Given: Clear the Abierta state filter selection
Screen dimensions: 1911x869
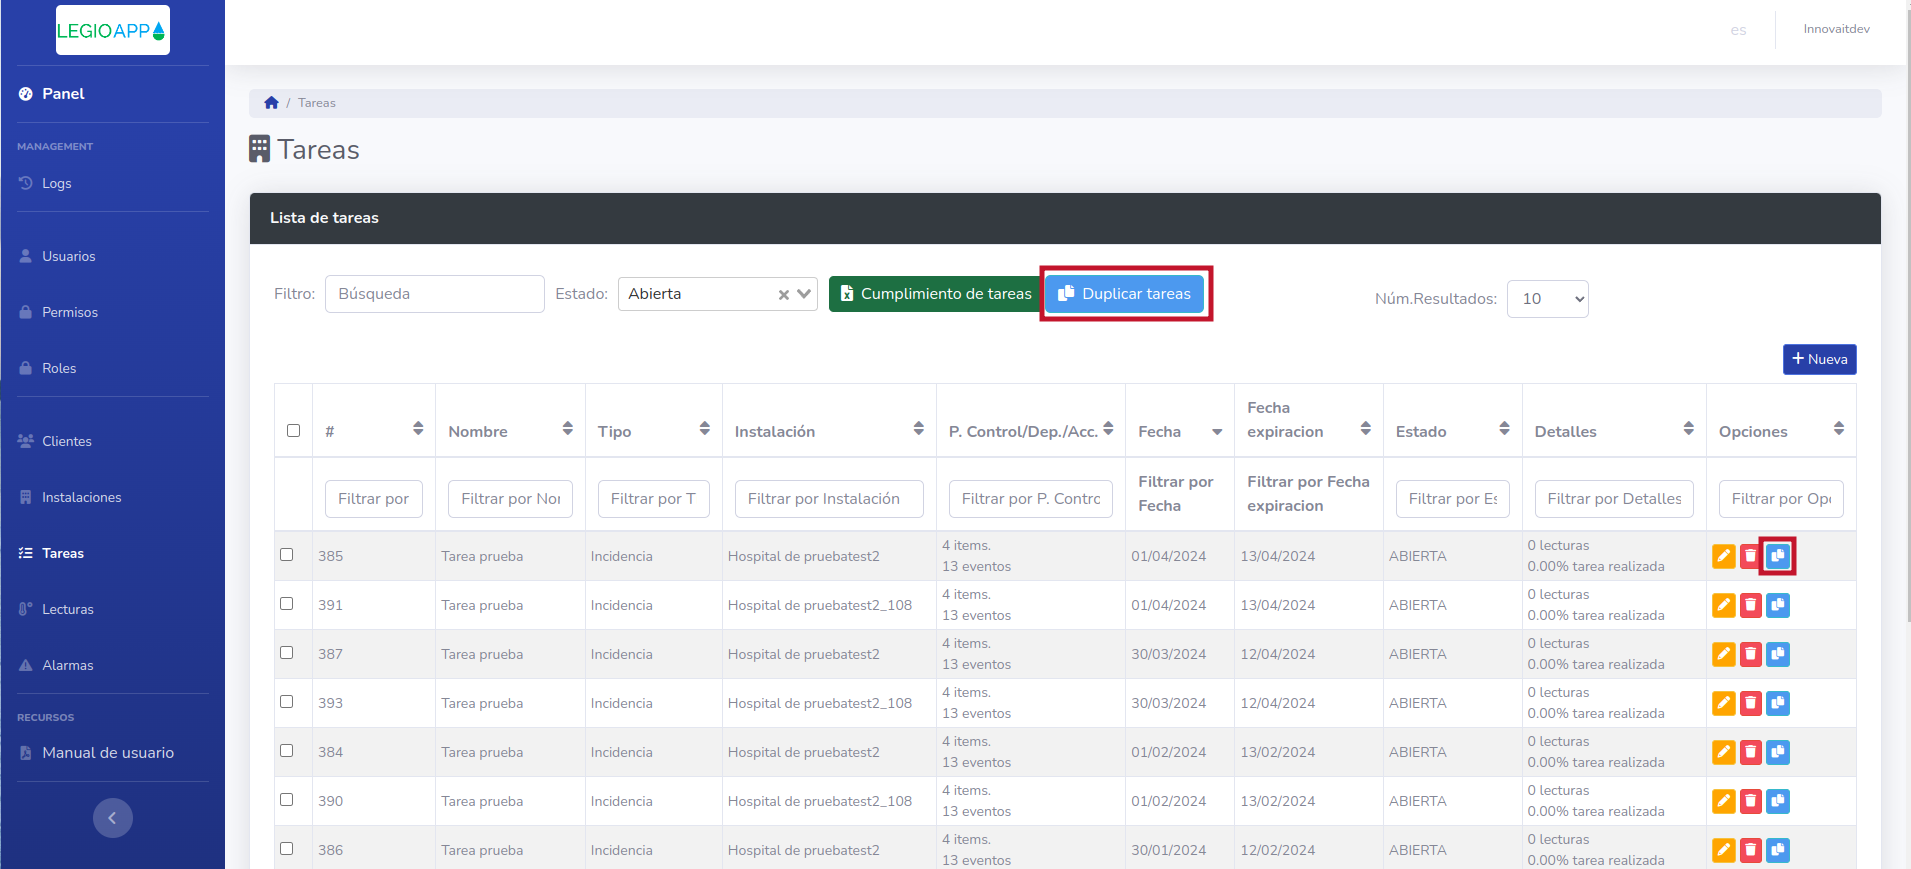Looking at the screenshot, I should [784, 295].
